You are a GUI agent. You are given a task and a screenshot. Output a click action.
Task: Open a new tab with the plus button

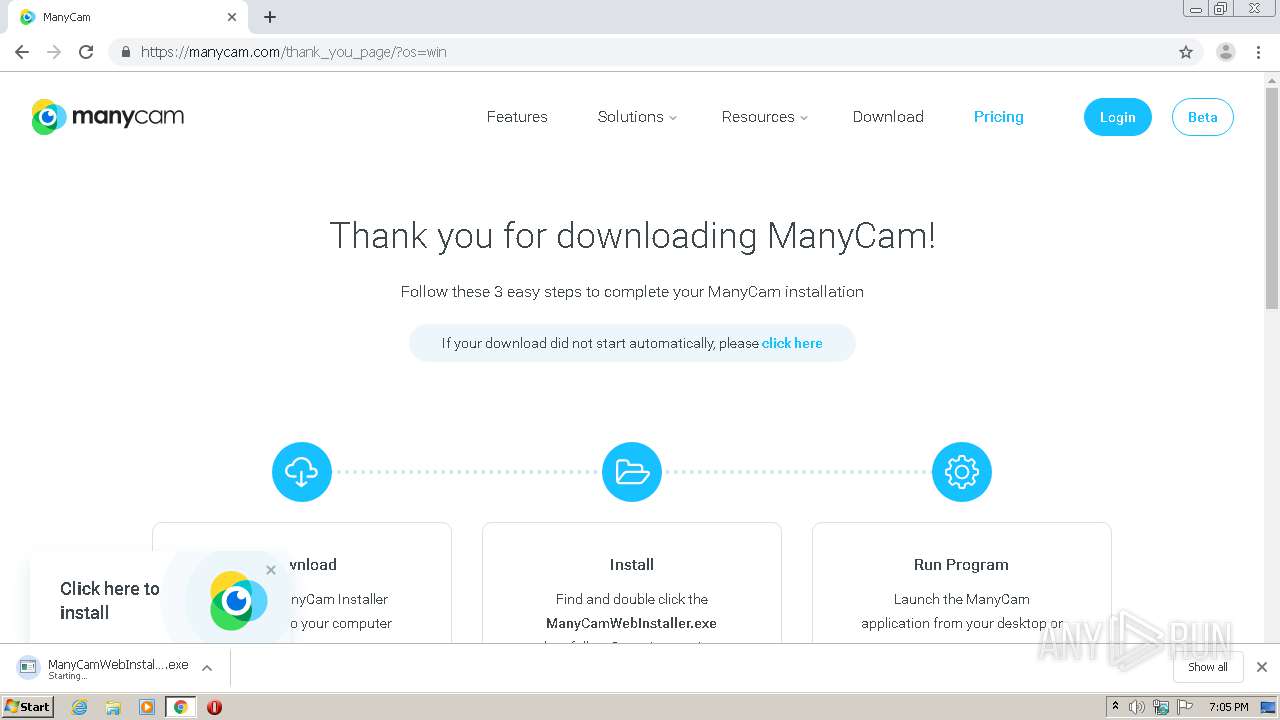coord(270,17)
